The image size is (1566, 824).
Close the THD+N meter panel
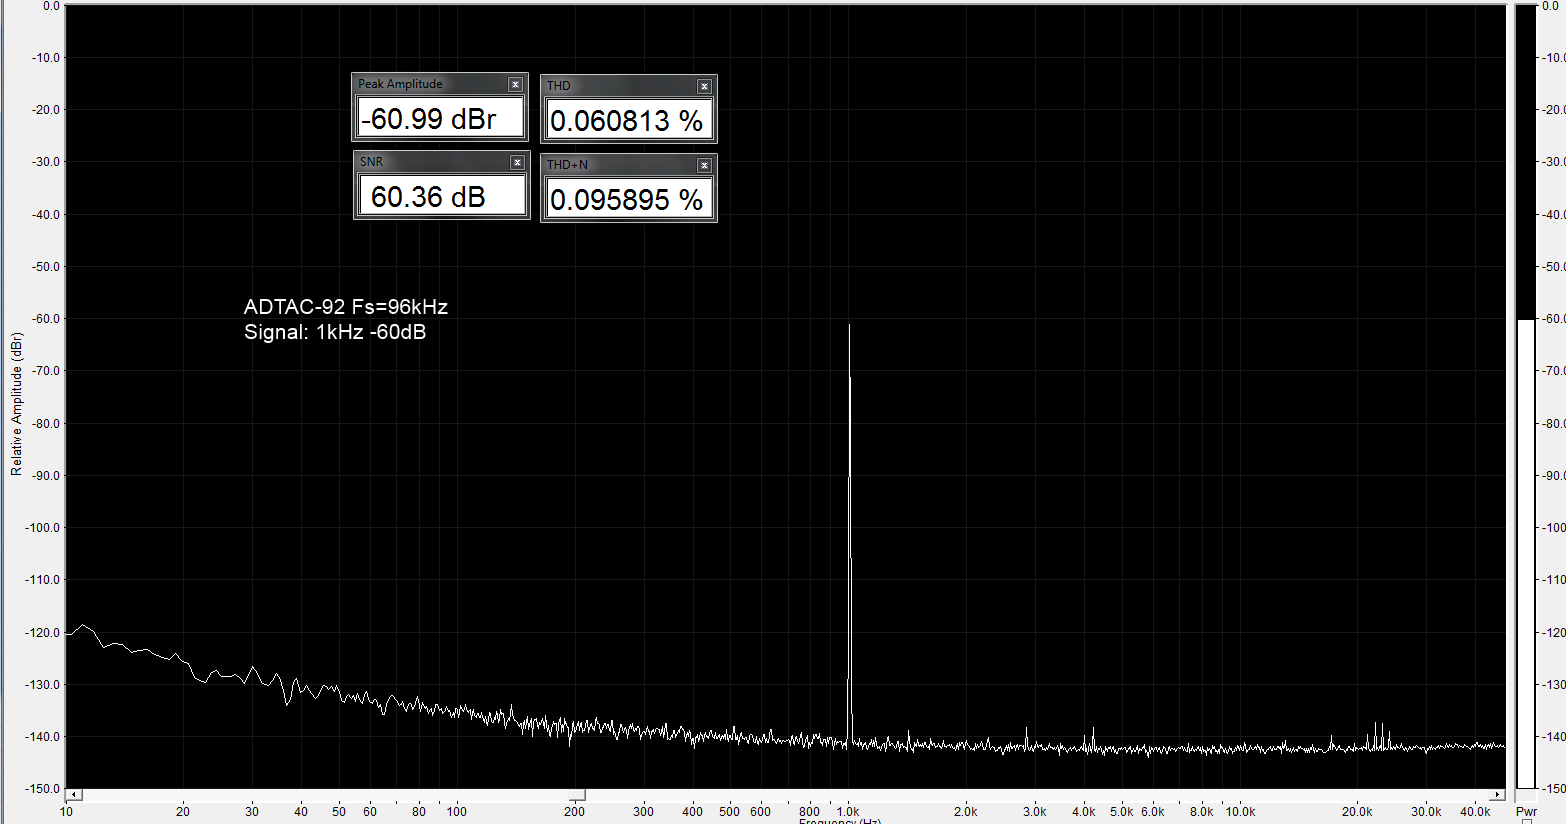click(704, 165)
